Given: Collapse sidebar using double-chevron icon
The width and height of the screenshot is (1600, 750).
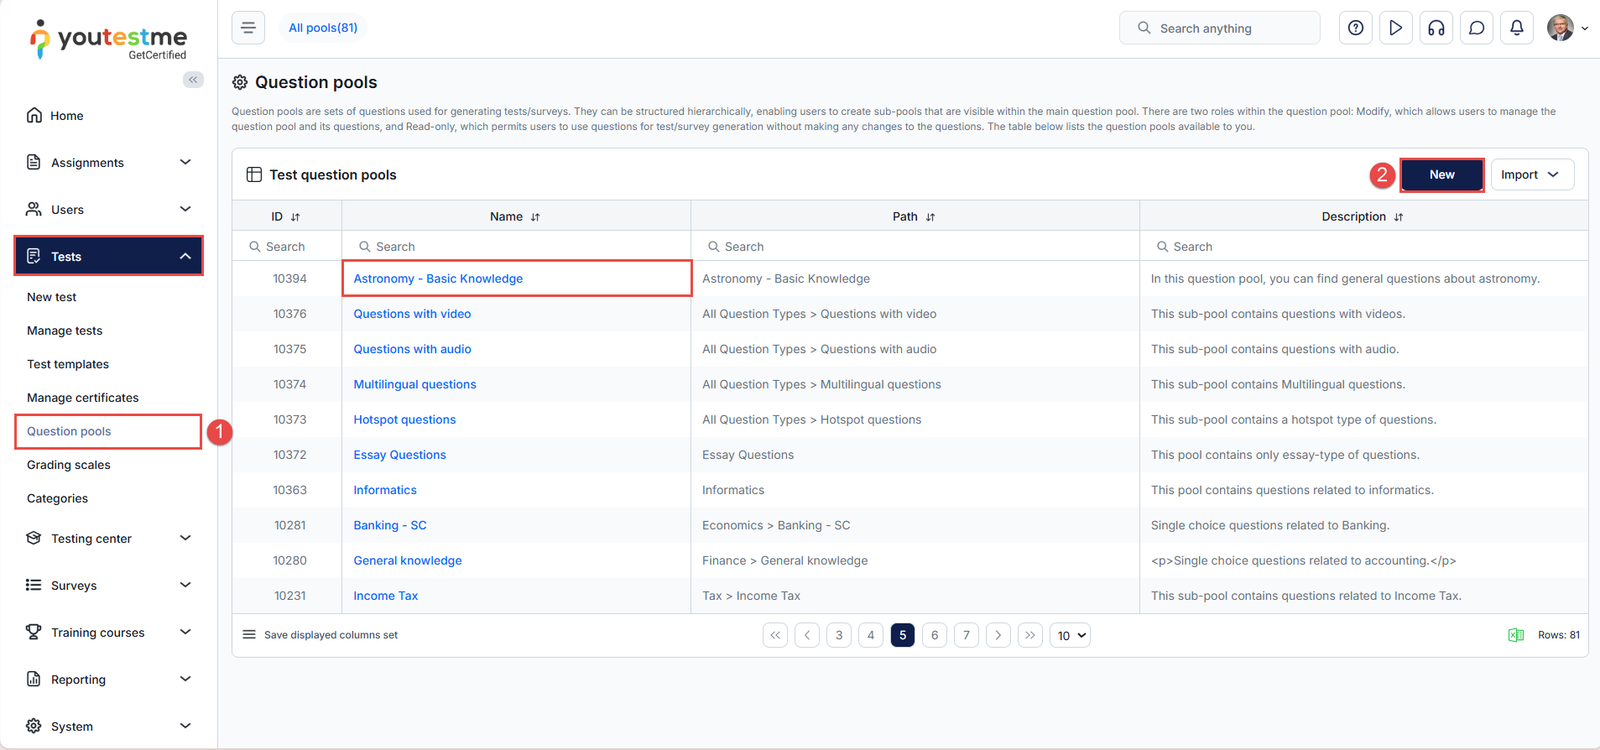Looking at the screenshot, I should 193,80.
